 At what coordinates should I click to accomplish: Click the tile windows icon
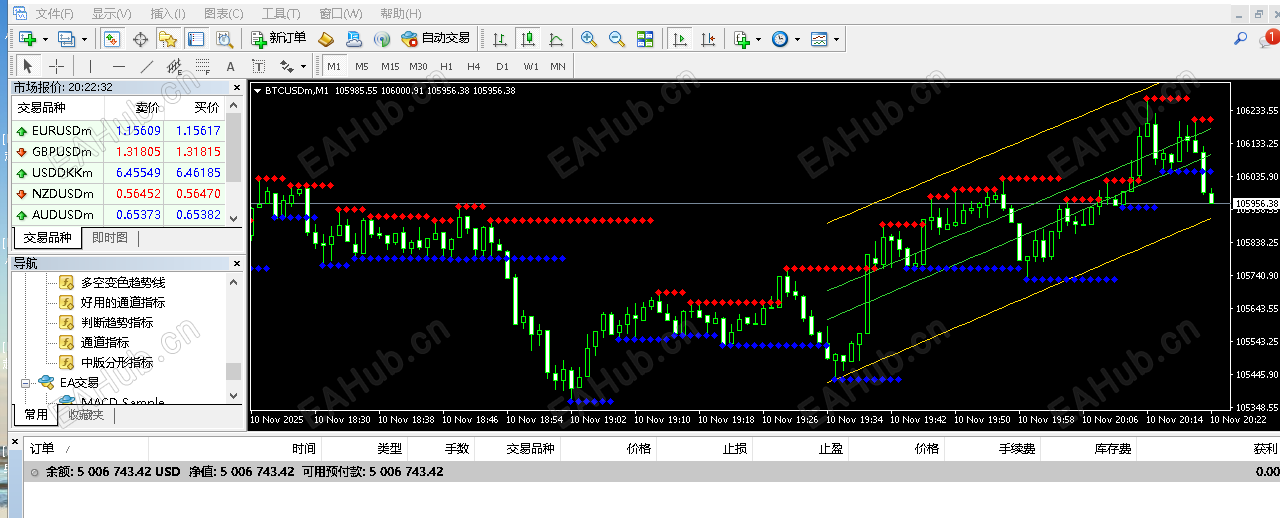(645, 39)
